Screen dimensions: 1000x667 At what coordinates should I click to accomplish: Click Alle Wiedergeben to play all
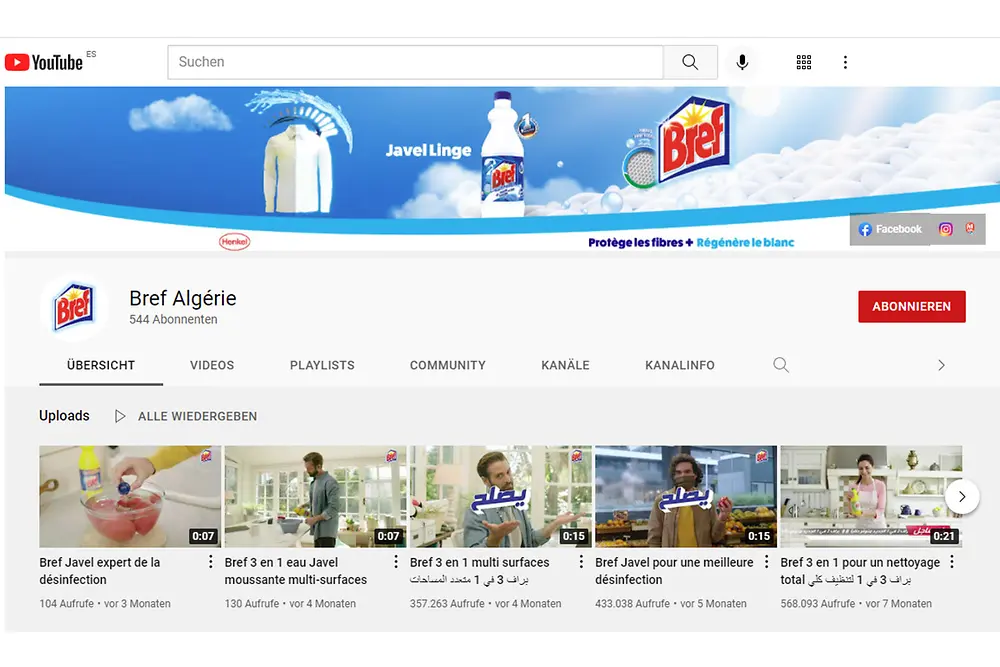[x=198, y=416]
